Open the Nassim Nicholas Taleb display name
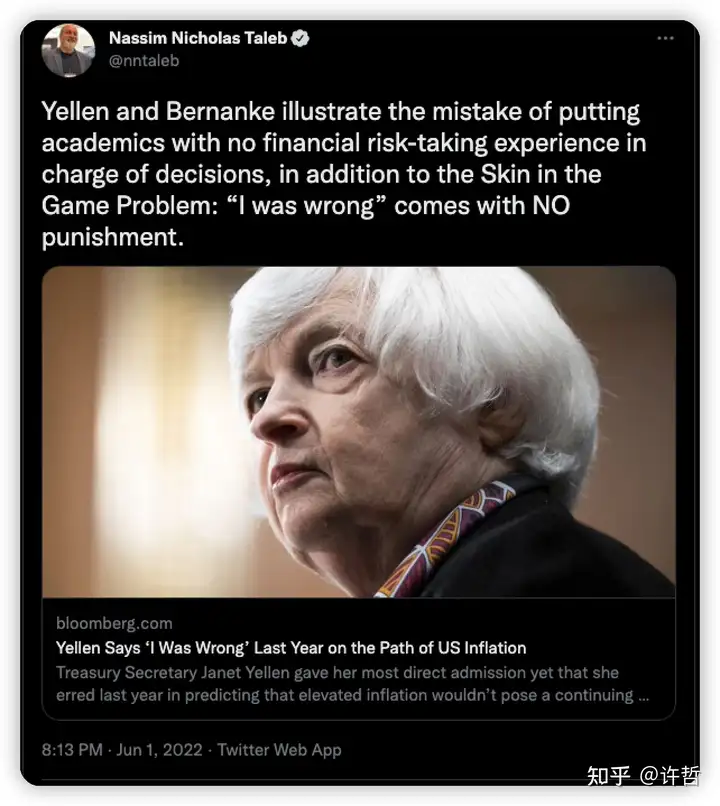Image resolution: width=720 pixels, height=806 pixels. click(197, 39)
